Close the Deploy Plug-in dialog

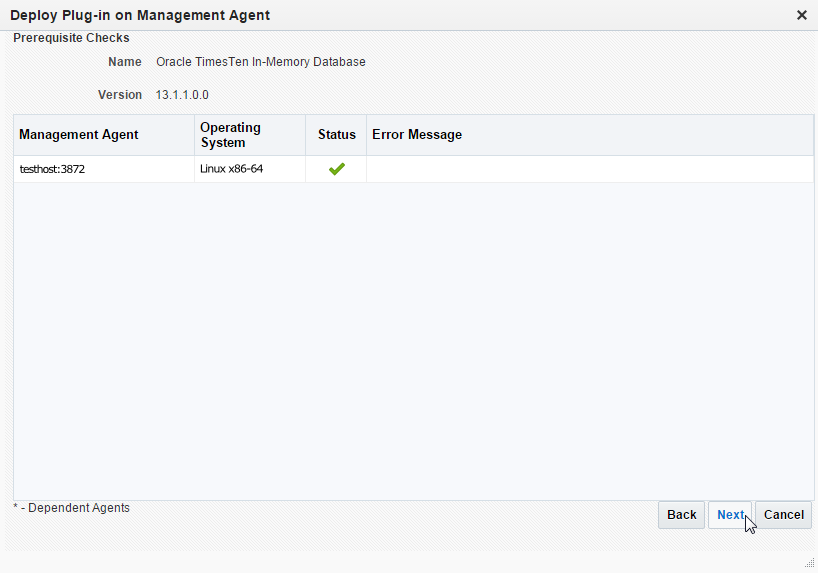802,15
